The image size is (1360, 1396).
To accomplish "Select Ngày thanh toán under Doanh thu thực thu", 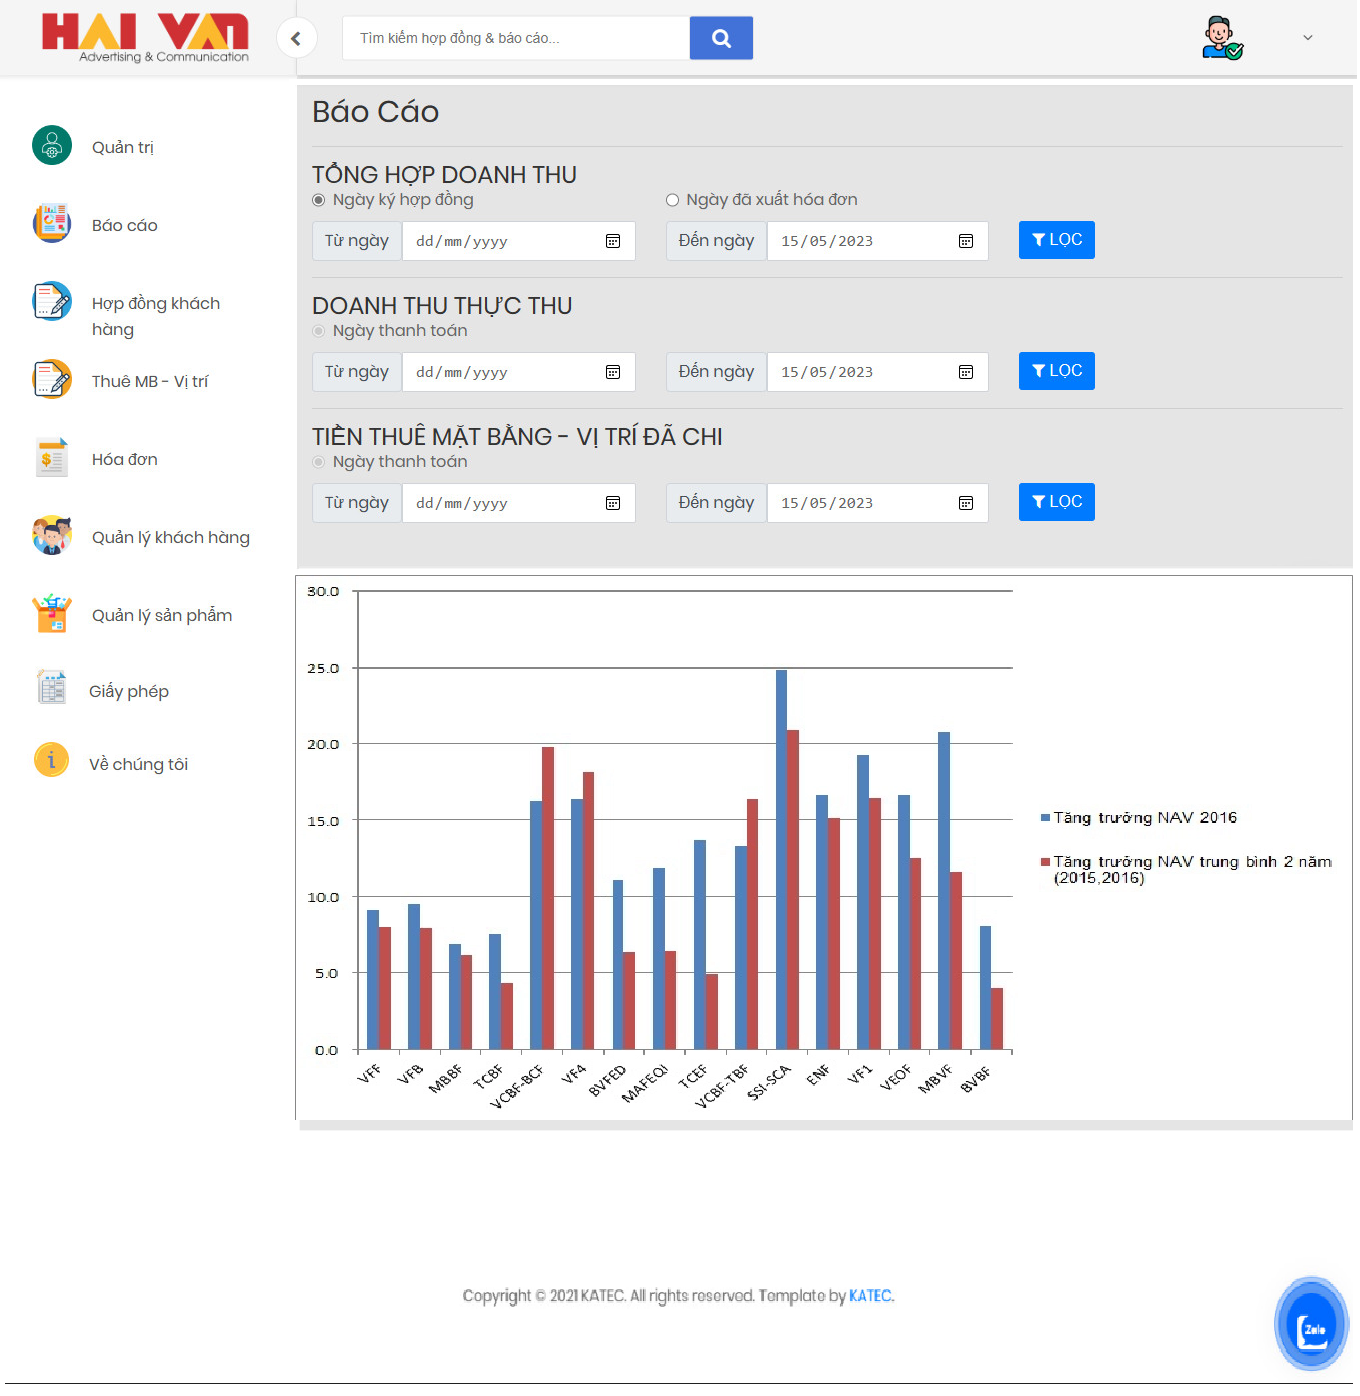I will (x=319, y=332).
